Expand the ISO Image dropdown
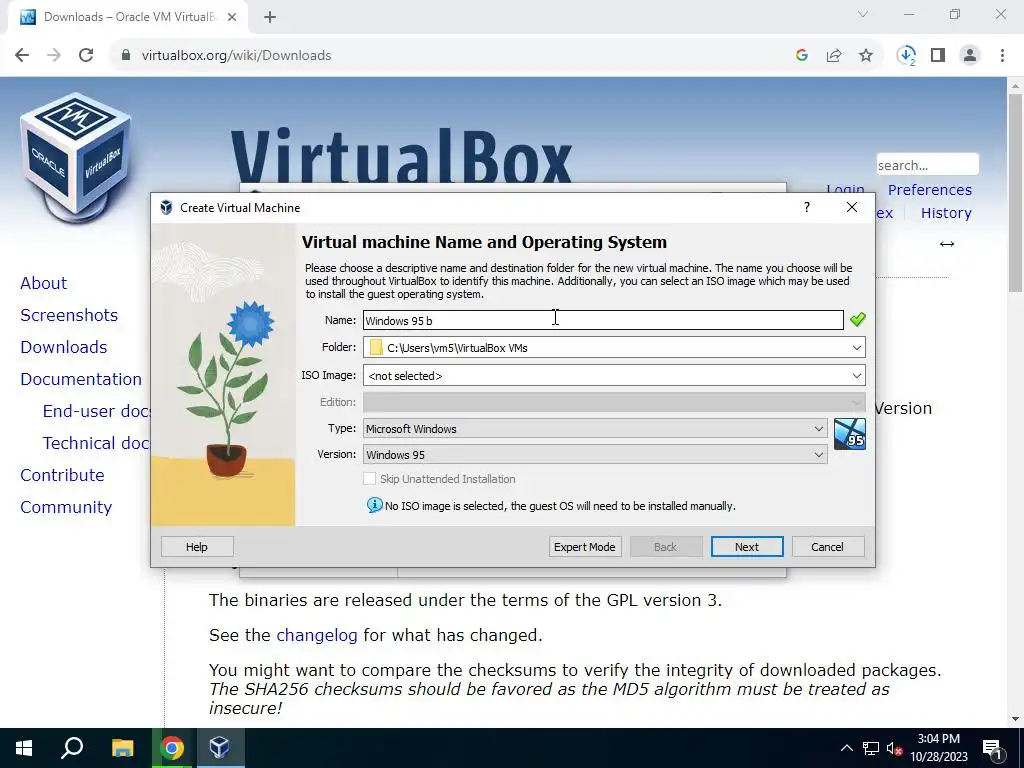 (x=857, y=376)
